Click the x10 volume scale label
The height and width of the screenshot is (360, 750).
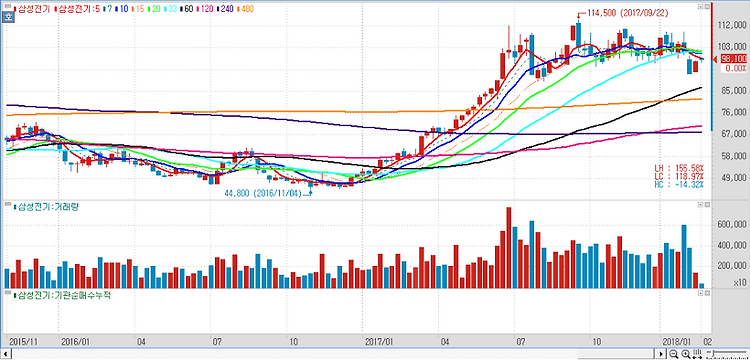click(x=739, y=283)
